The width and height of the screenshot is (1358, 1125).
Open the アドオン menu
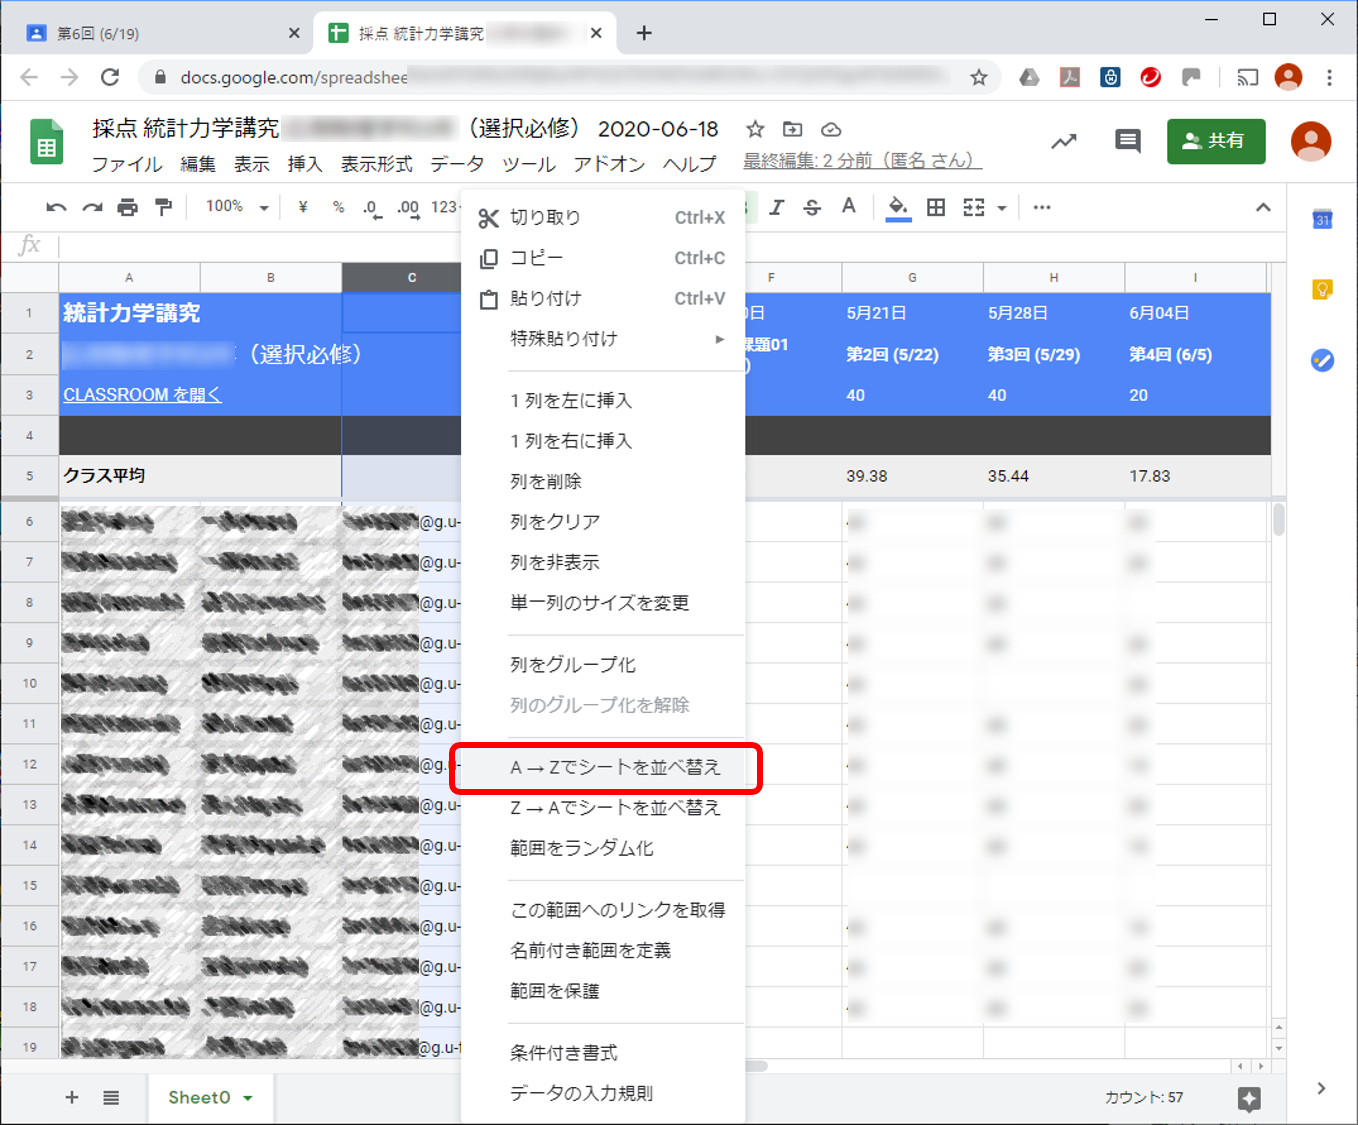pos(609,164)
